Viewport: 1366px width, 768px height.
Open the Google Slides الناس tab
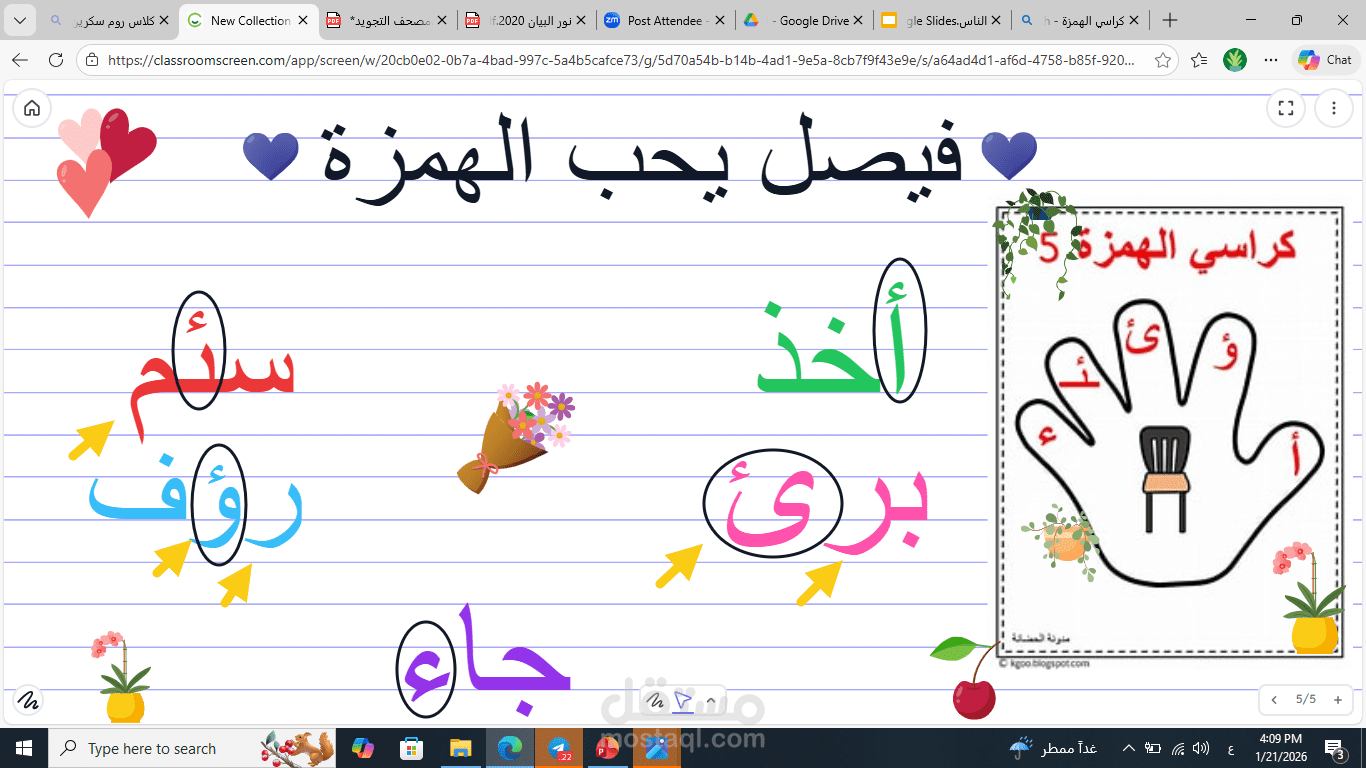point(939,20)
